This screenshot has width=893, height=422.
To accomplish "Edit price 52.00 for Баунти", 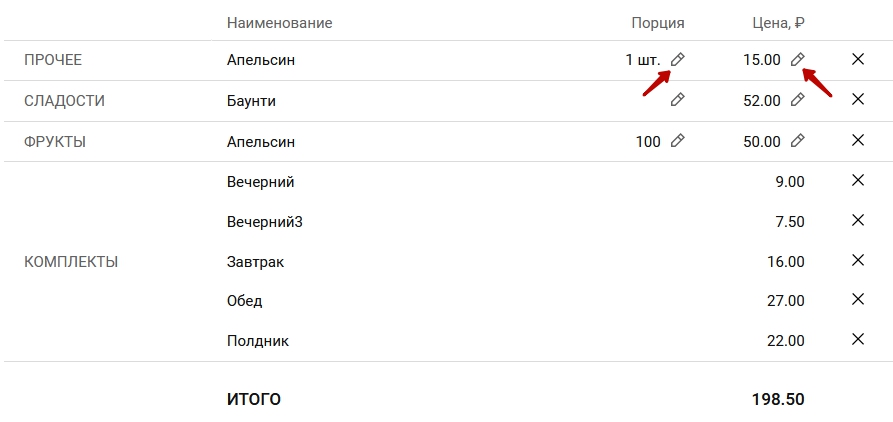I will click(x=798, y=100).
